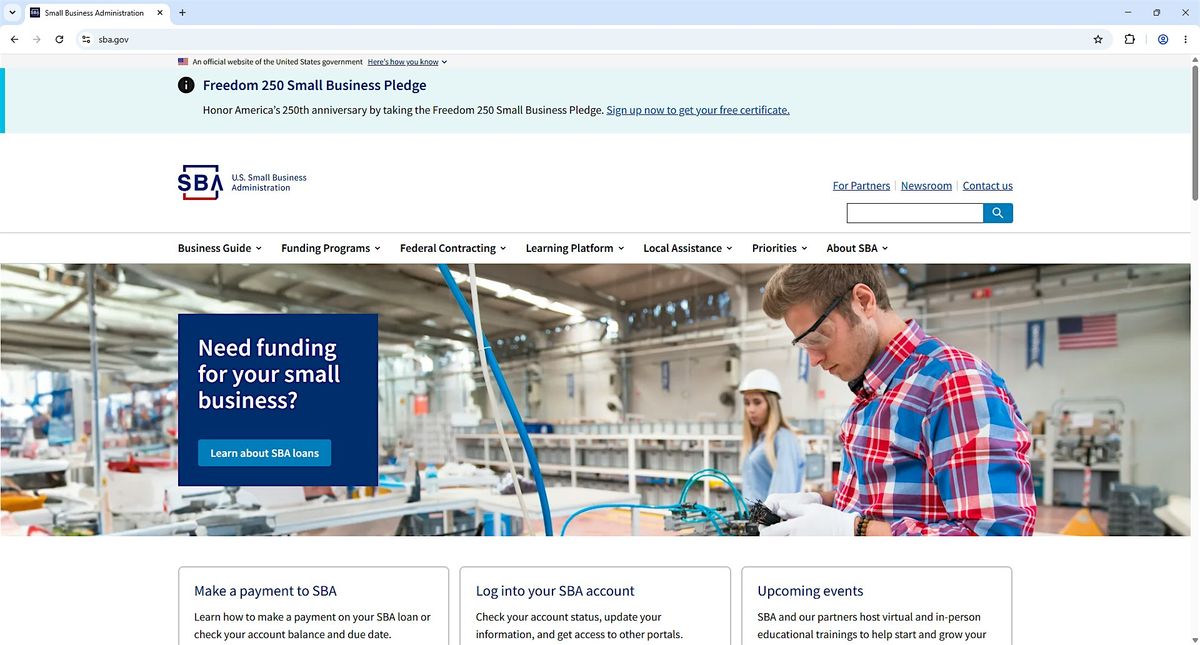Expand the Local Assistance menu
Viewport: 1200px width, 645px height.
[x=688, y=248]
